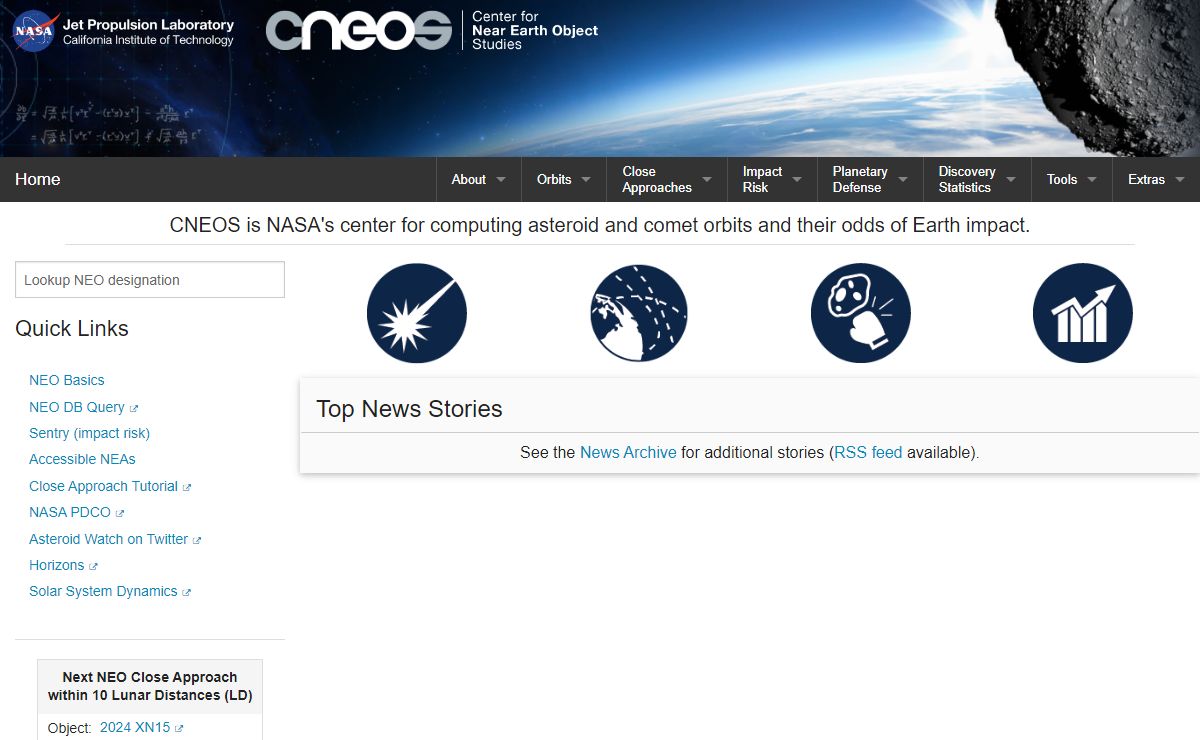Click external-link icon beside 2024 XN15
Viewport: 1200px width, 740px height.
(x=179, y=729)
